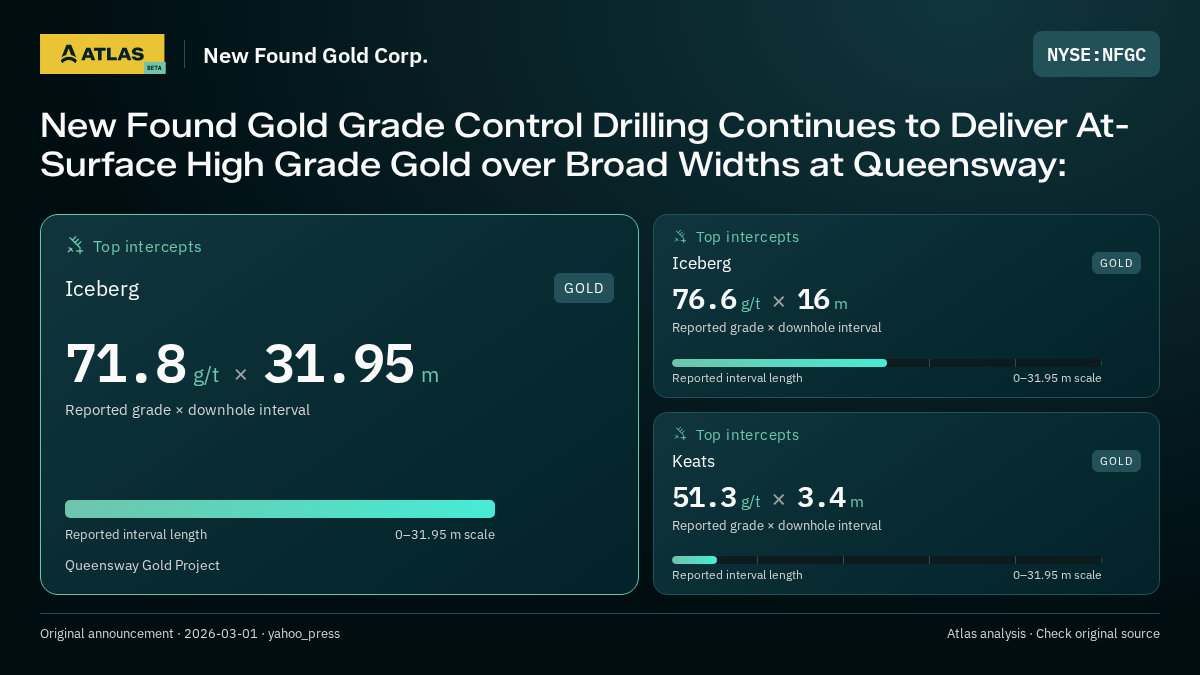Image resolution: width=1200 pixels, height=675 pixels.
Task: Click the drill icon in the large Iceberg card
Action: 75,245
